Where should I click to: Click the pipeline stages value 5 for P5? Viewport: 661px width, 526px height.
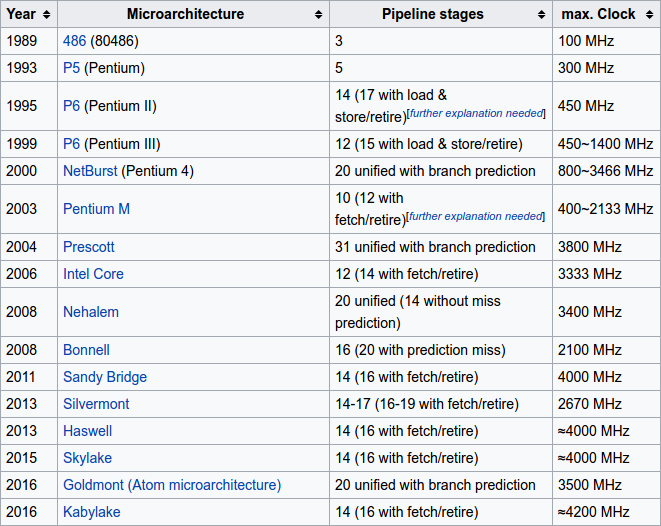coord(441,68)
